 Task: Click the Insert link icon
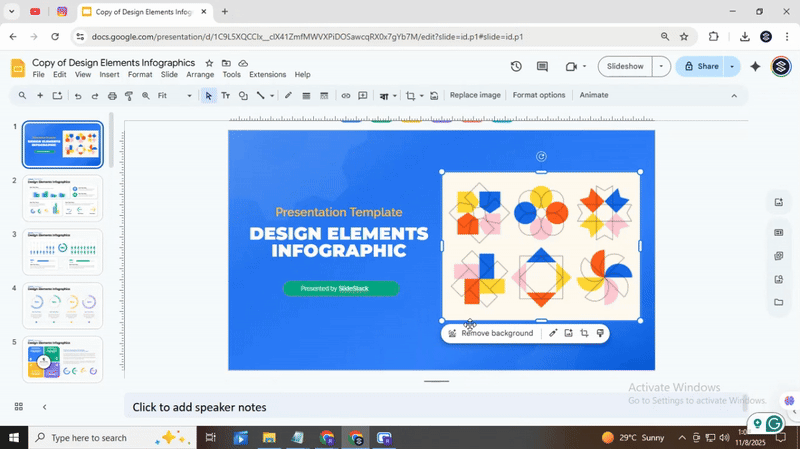[x=346, y=96]
